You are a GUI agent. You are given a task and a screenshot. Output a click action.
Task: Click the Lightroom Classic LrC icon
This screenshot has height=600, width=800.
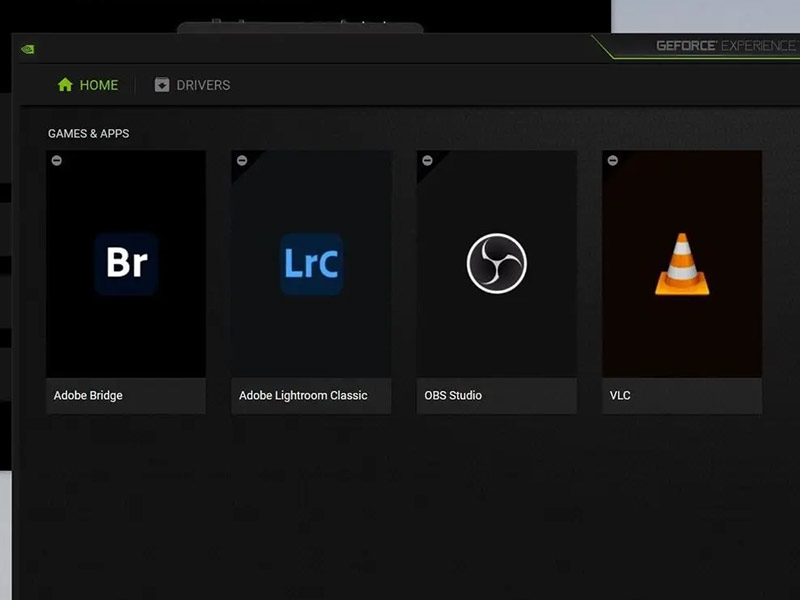click(311, 263)
